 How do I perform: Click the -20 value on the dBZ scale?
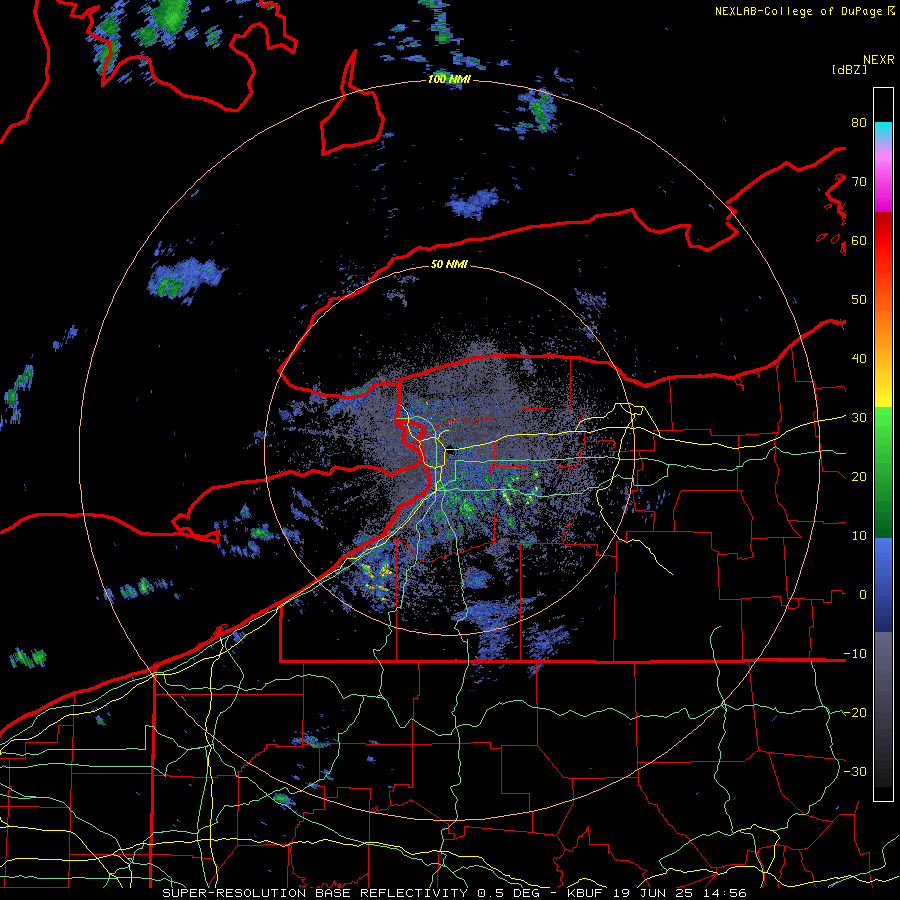[x=855, y=713]
